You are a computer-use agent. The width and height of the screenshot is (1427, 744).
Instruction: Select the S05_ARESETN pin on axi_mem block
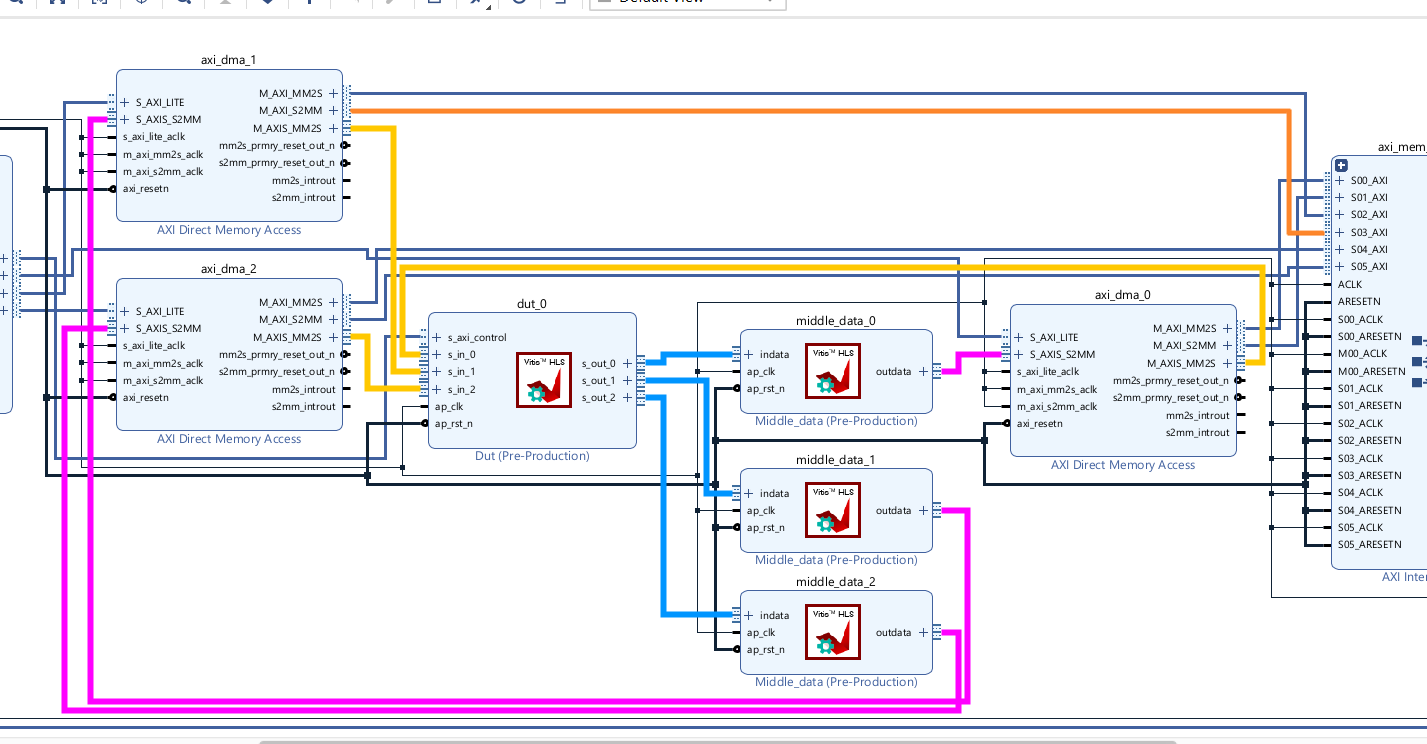coord(1370,545)
